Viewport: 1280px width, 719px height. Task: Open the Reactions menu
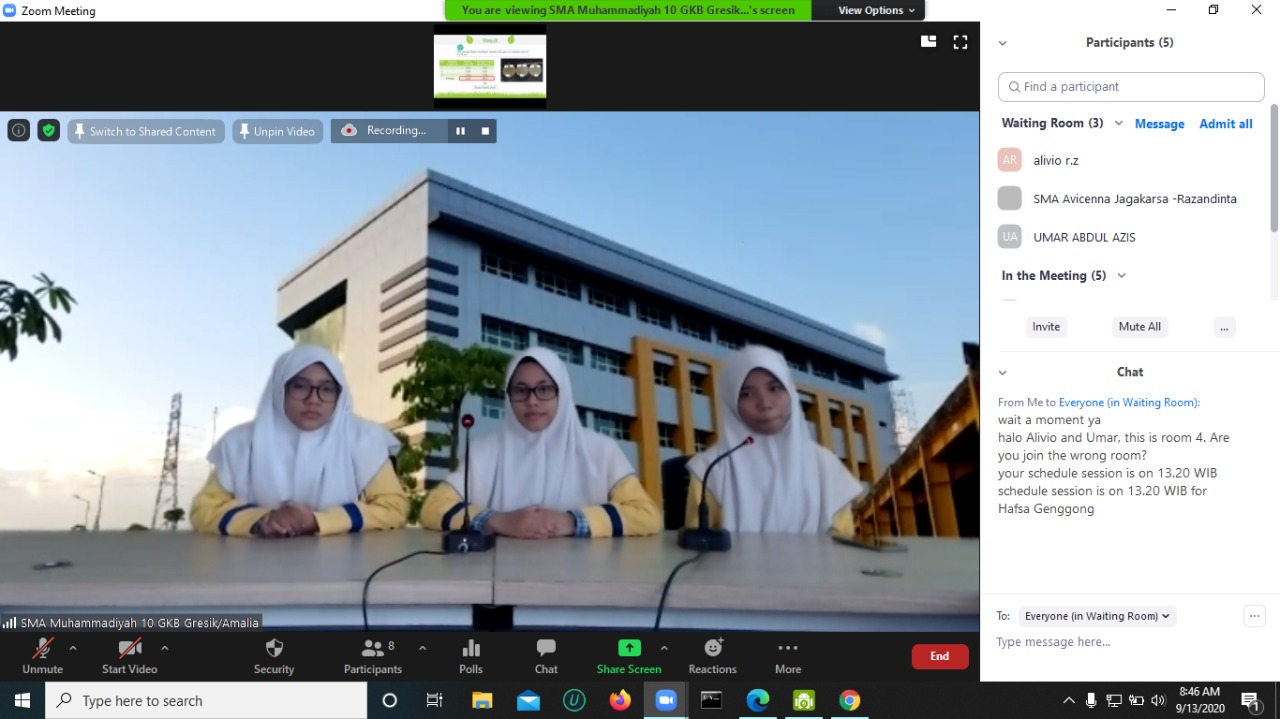712,655
